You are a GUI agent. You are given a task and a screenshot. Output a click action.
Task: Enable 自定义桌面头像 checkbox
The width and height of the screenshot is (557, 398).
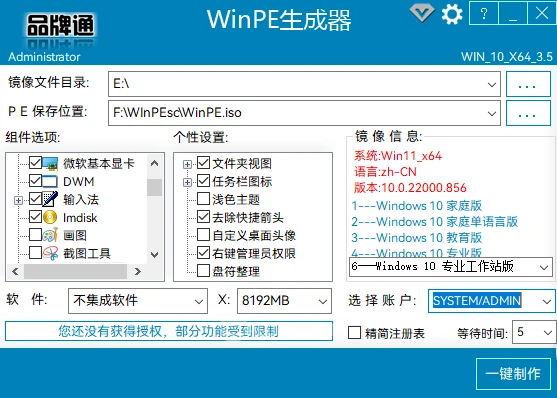(203, 235)
